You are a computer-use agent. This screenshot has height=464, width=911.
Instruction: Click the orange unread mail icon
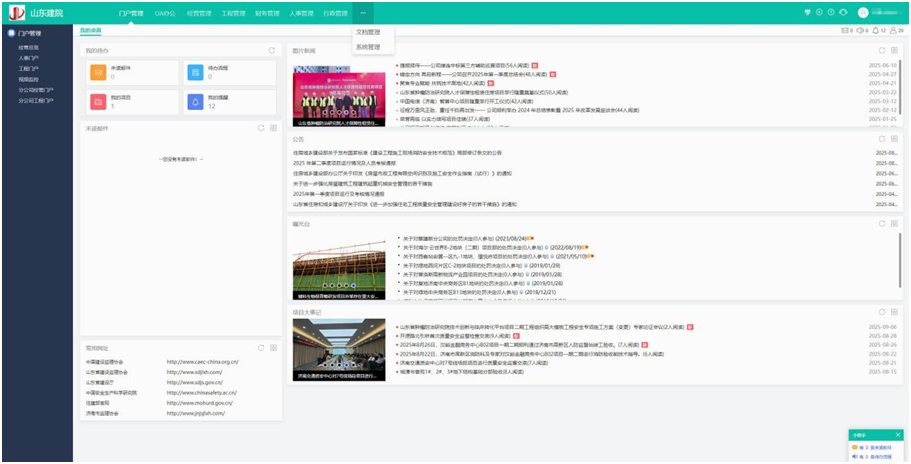pyautogui.click(x=97, y=72)
